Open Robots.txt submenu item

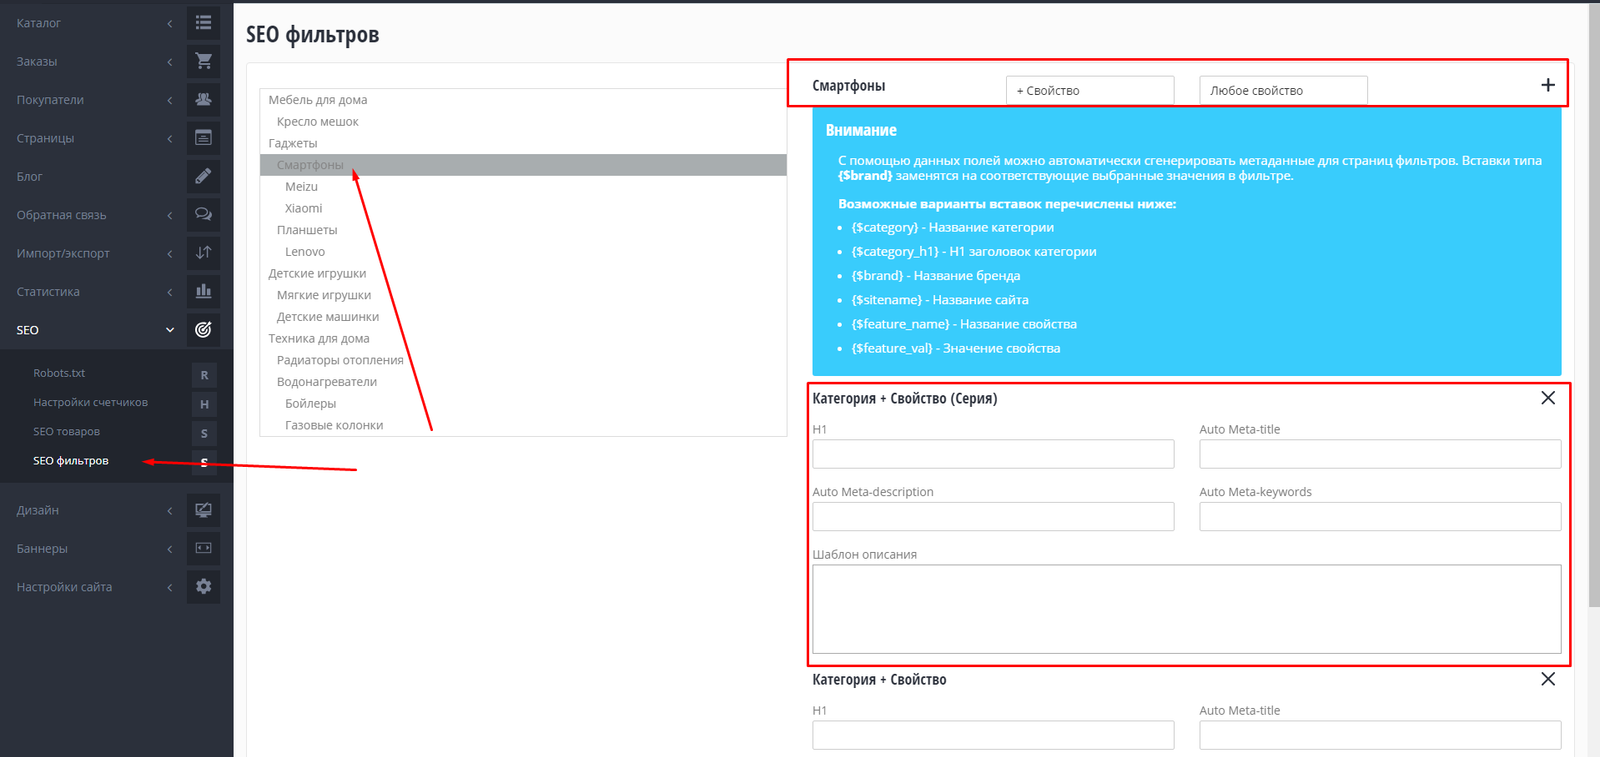pos(59,373)
